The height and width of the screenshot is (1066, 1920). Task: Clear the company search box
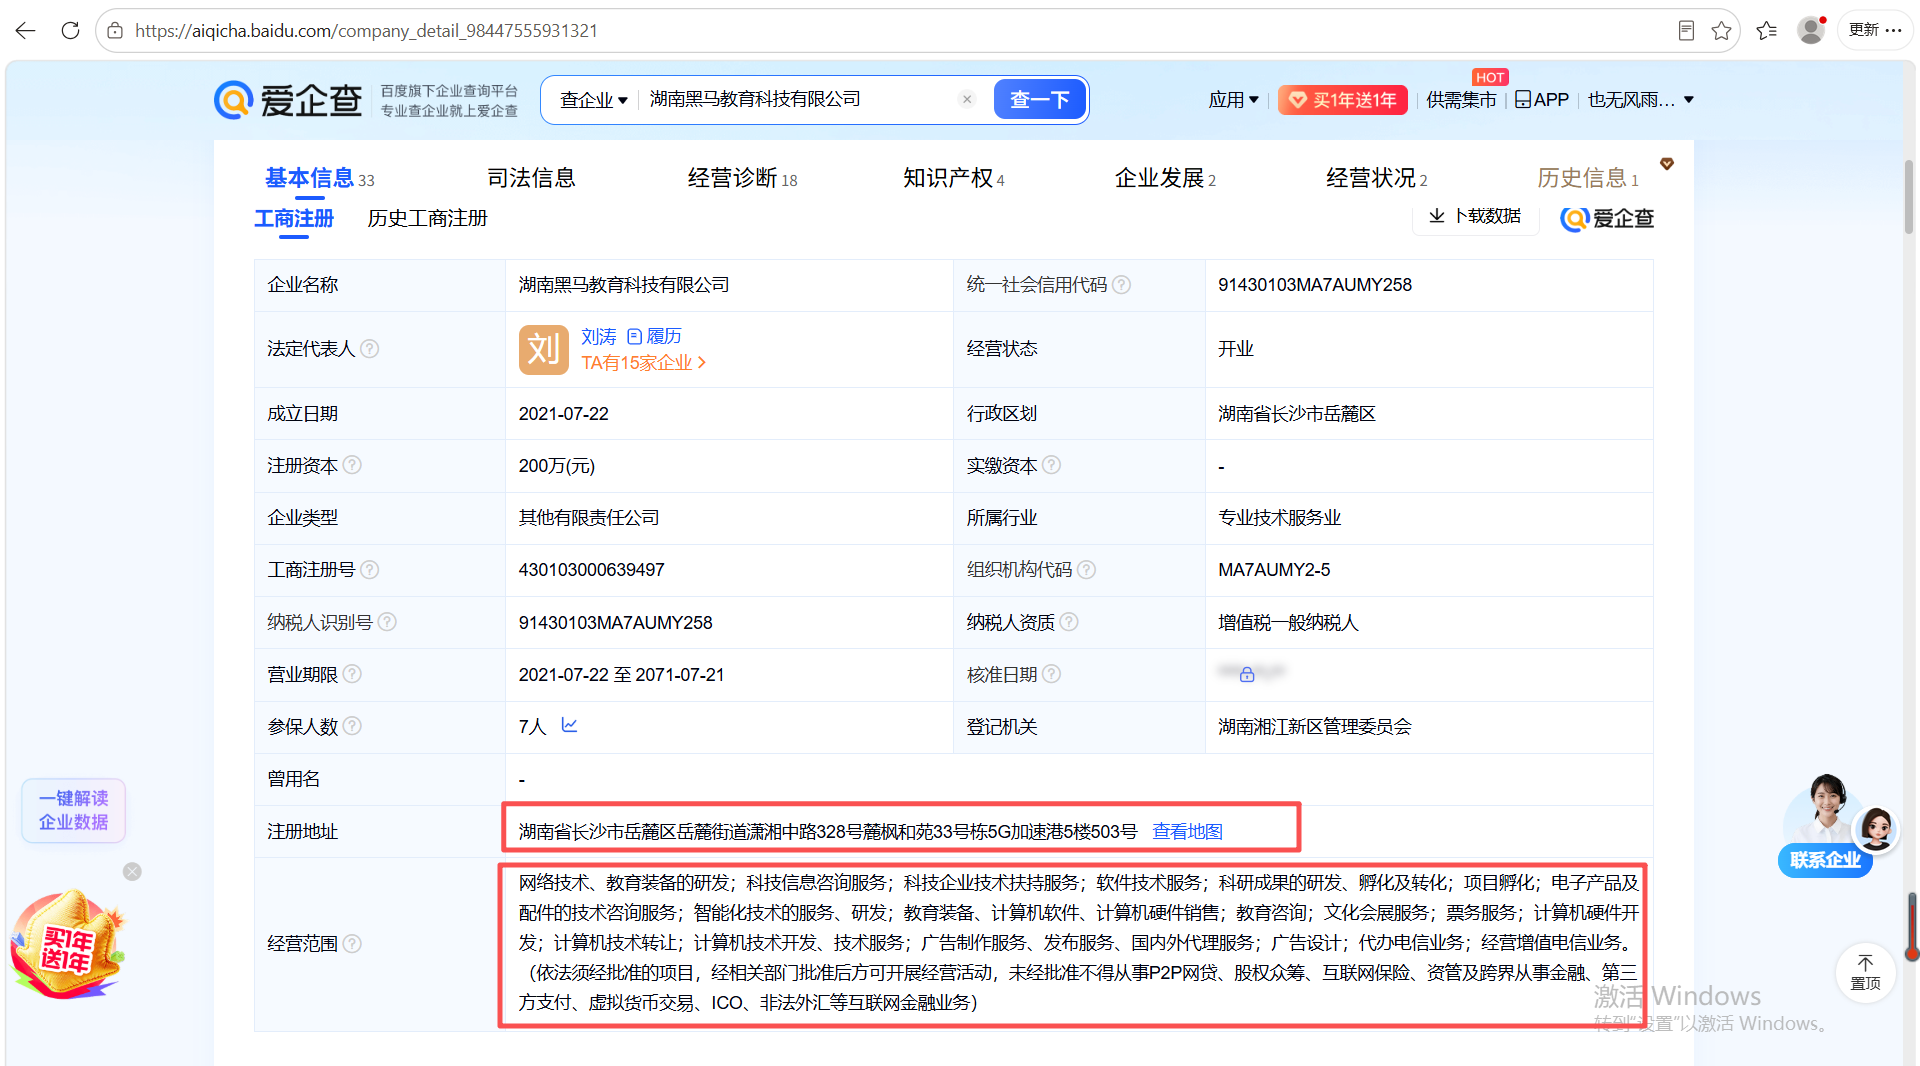coord(967,99)
